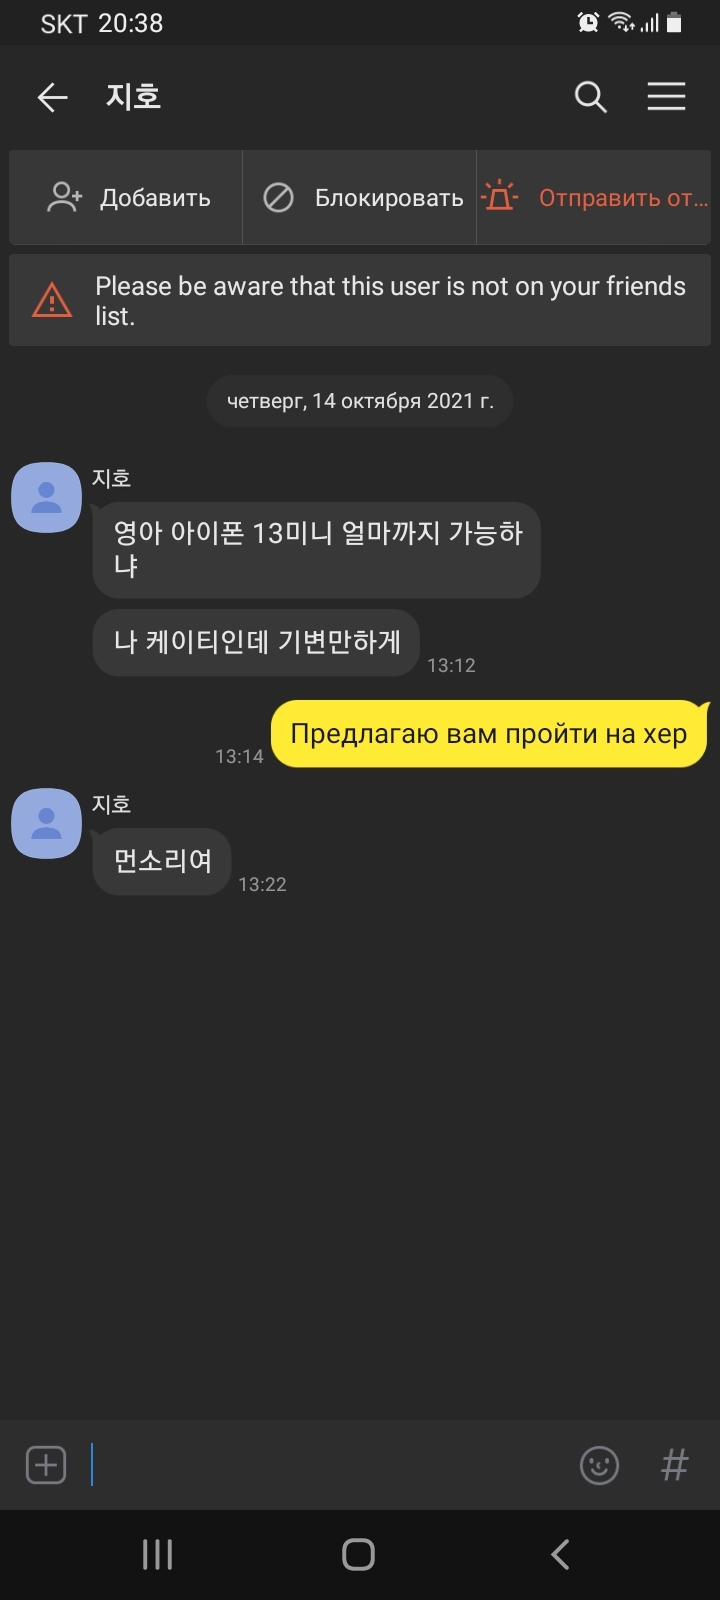Open the chat search magnifier

[591, 97]
